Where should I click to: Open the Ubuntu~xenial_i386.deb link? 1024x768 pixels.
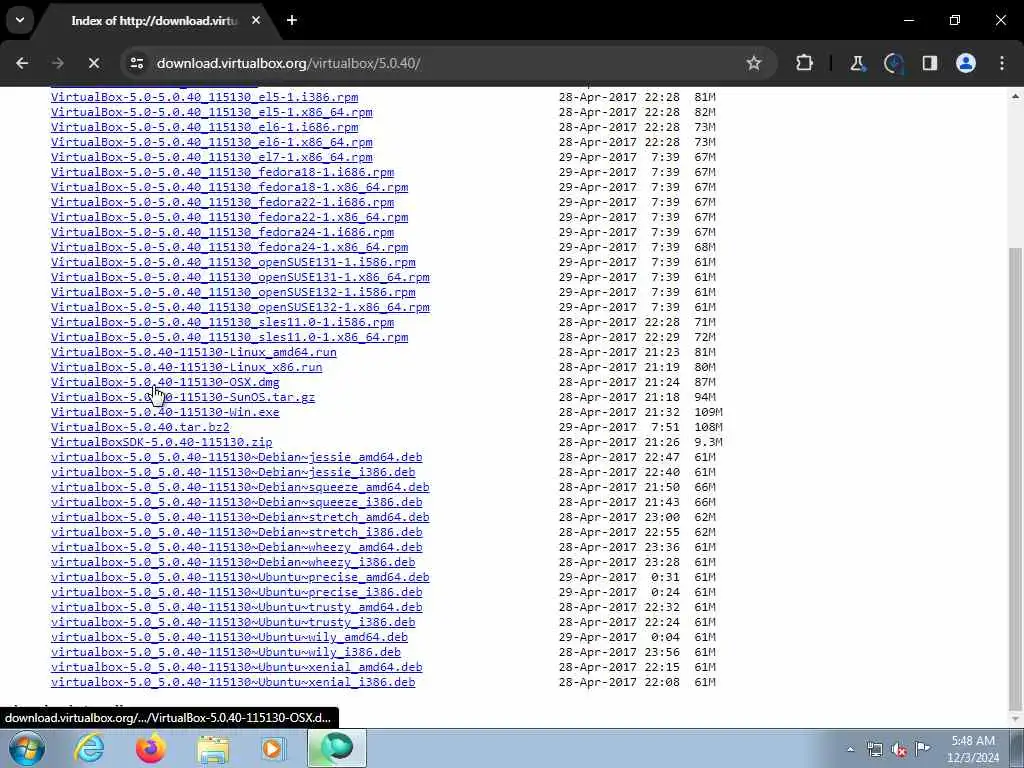(233, 682)
